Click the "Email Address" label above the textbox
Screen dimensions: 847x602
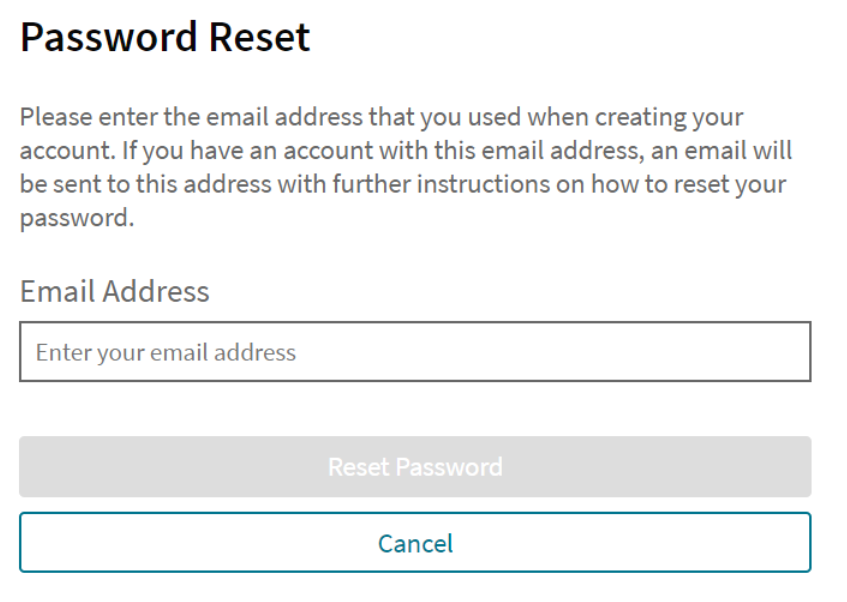[114, 291]
